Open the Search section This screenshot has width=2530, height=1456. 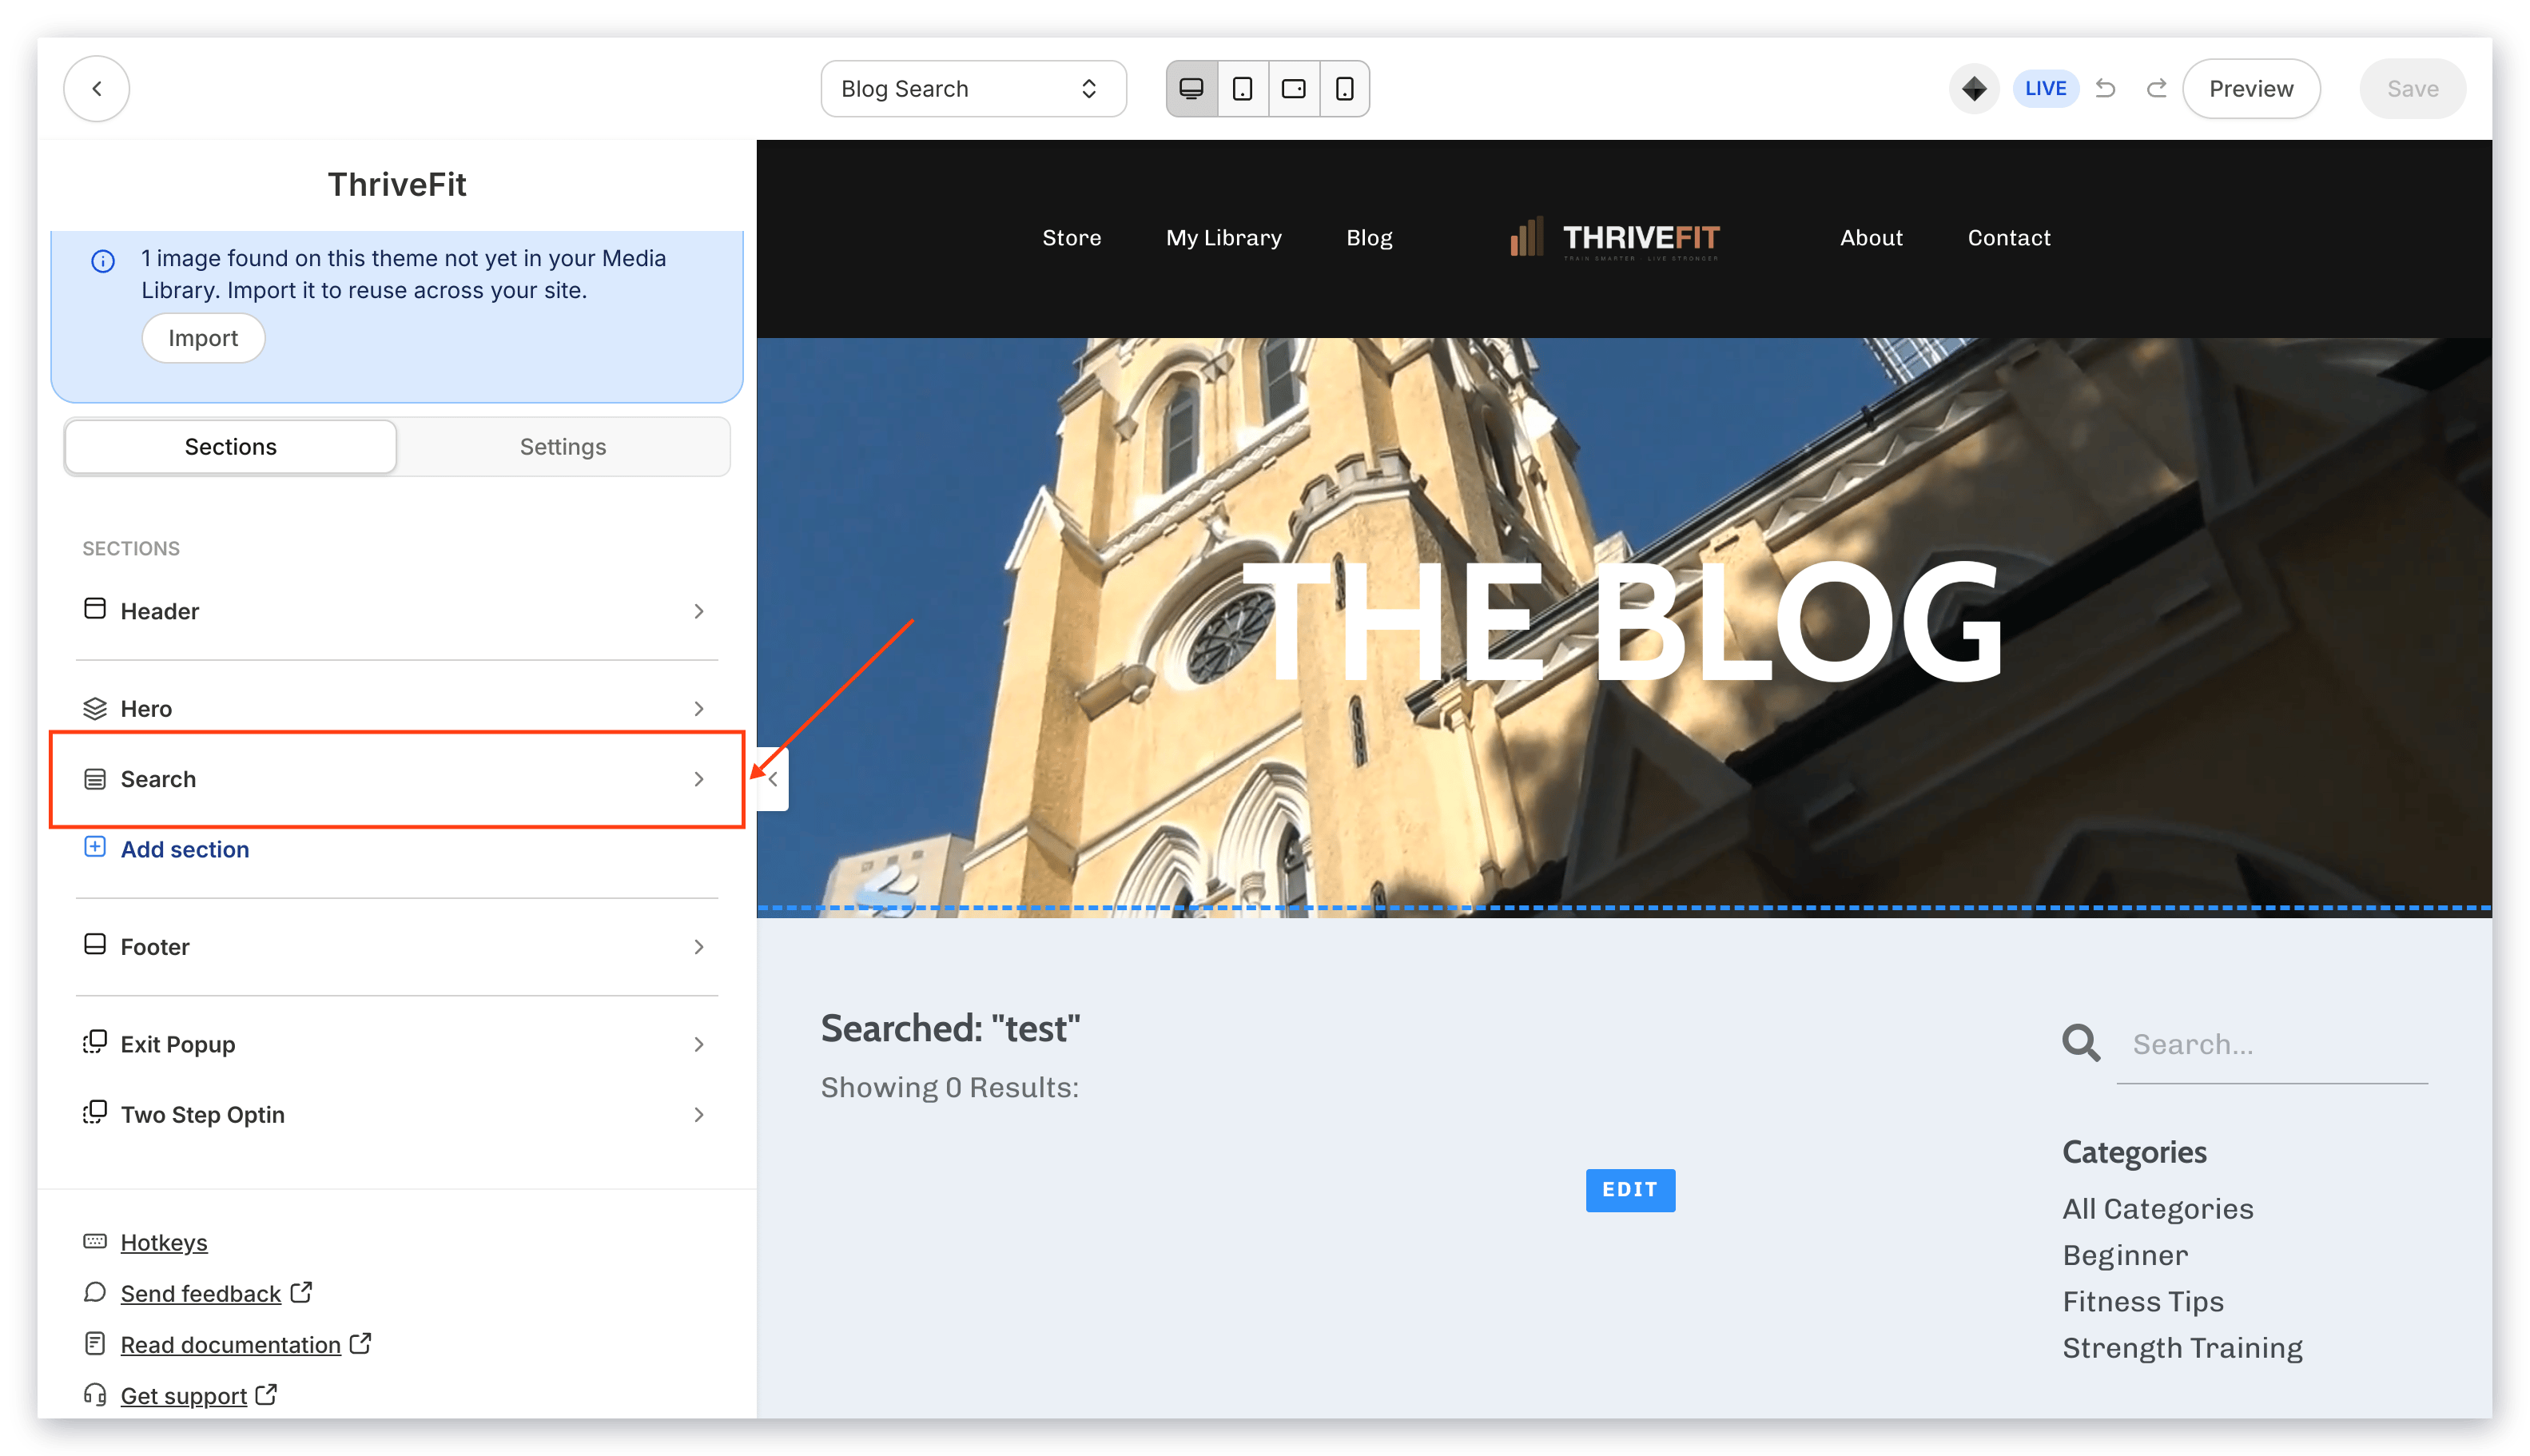click(396, 778)
